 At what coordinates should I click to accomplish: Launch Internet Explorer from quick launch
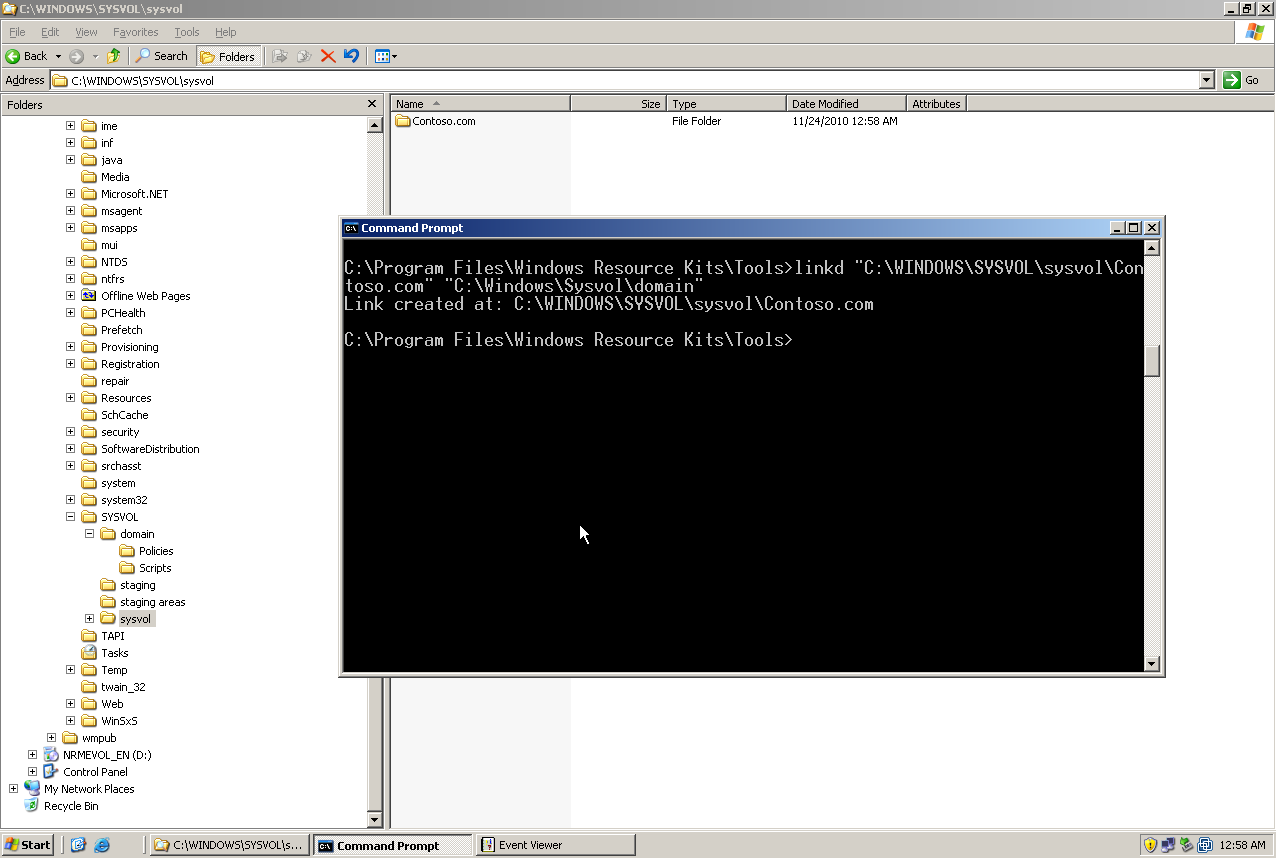[x=102, y=845]
